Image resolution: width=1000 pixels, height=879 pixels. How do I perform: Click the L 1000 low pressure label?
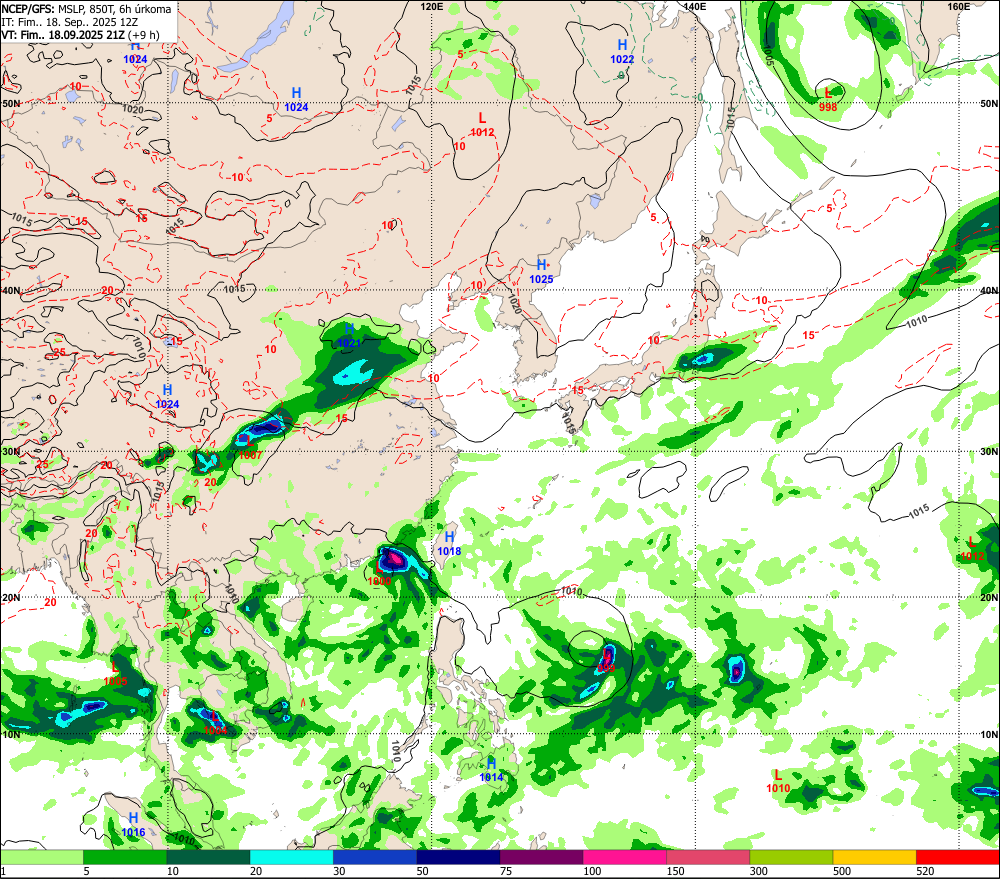tap(379, 573)
